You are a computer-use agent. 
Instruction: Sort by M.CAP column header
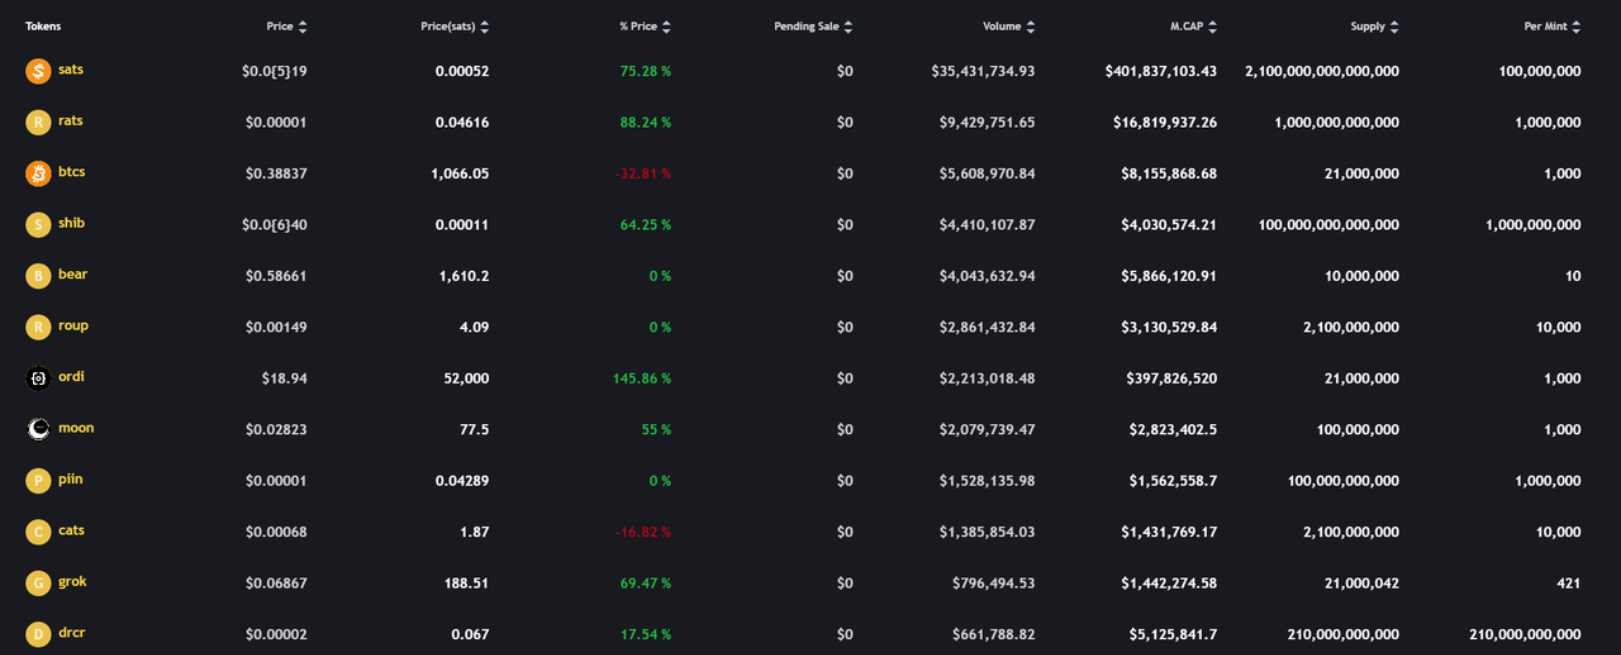[1187, 27]
